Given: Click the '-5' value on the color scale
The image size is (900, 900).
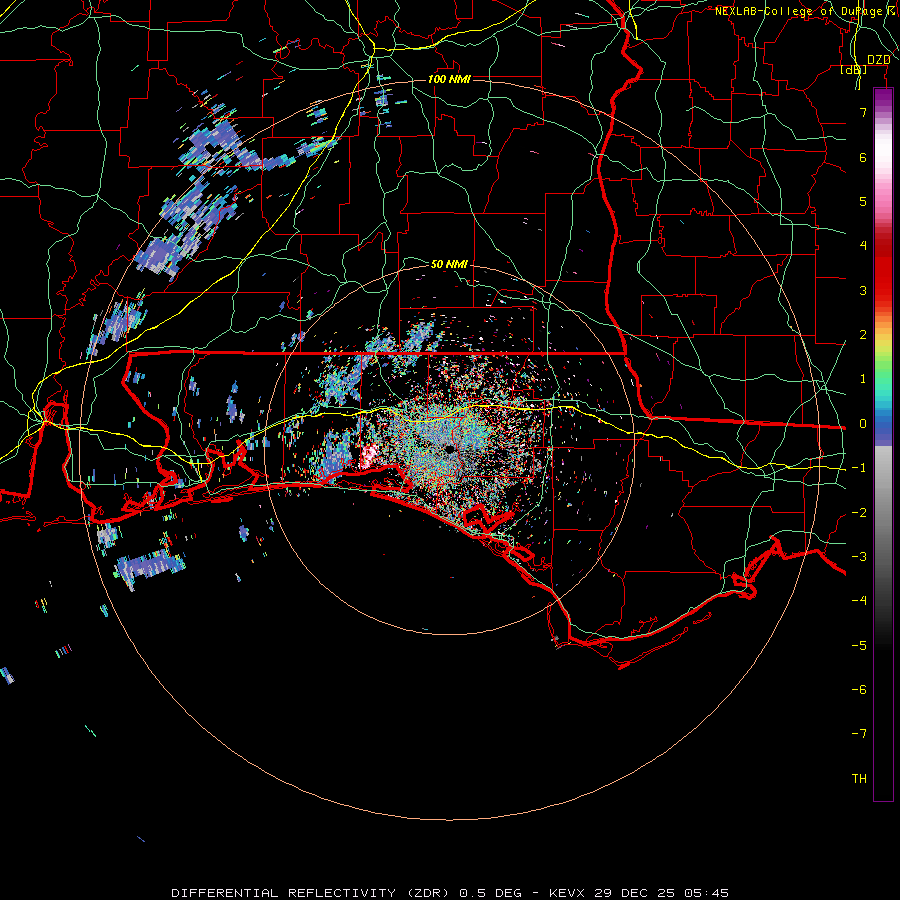Looking at the screenshot, I should (859, 645).
